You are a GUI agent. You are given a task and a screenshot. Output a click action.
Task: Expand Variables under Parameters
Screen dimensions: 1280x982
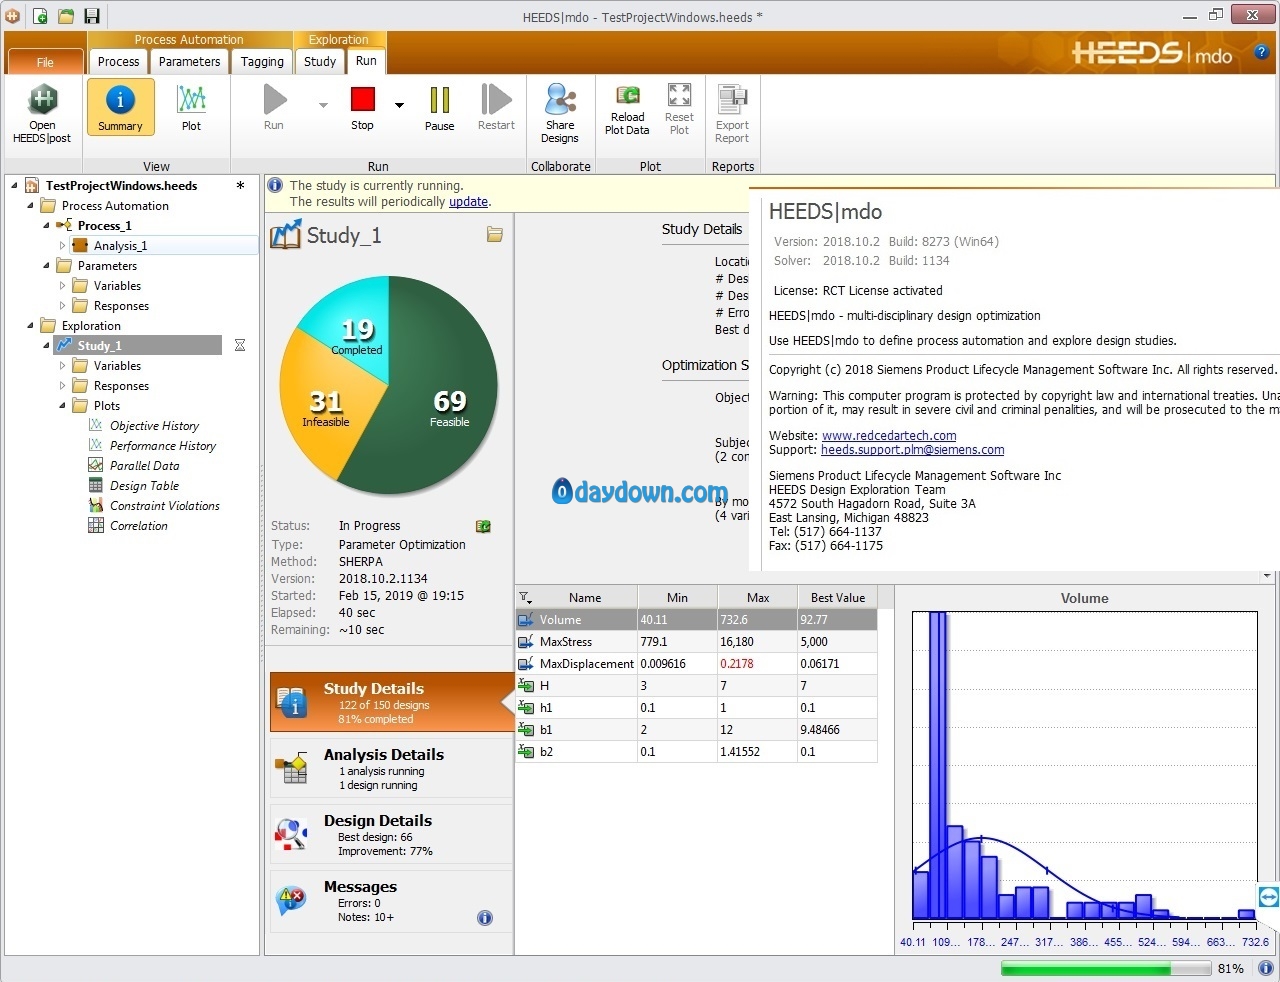[62, 285]
